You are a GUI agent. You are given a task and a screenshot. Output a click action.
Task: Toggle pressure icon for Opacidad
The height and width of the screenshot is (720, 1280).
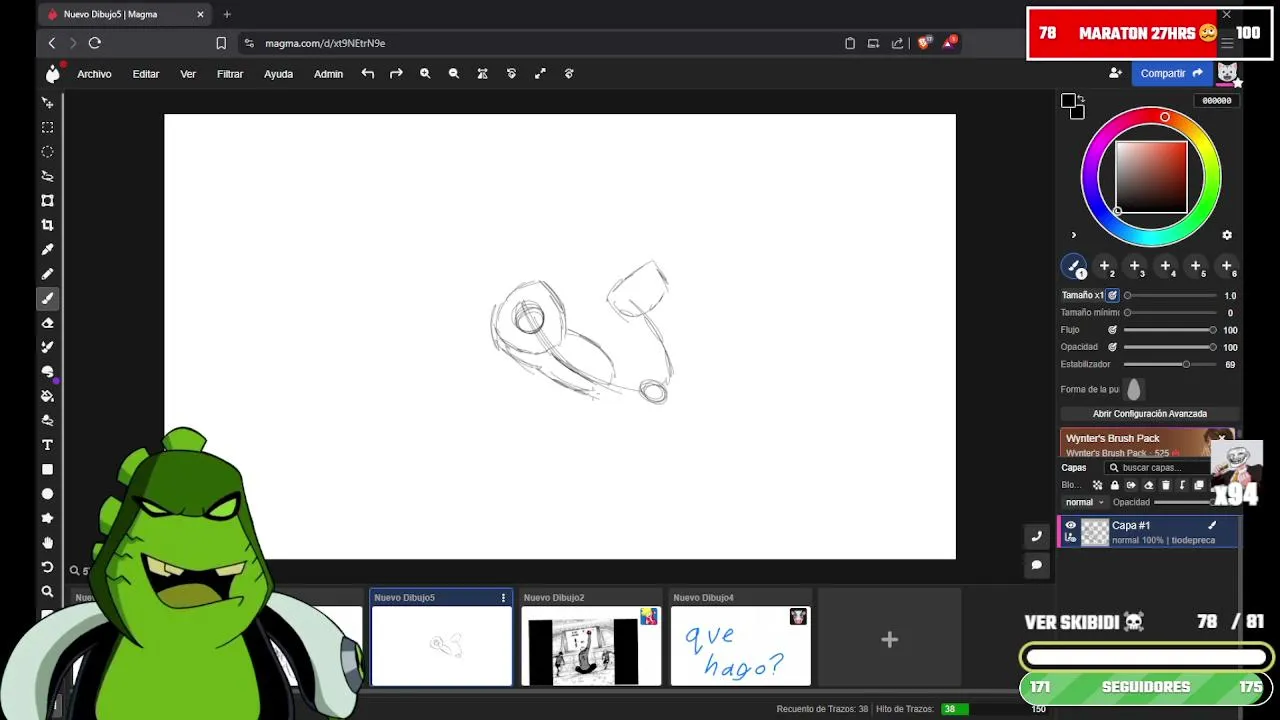1112,347
